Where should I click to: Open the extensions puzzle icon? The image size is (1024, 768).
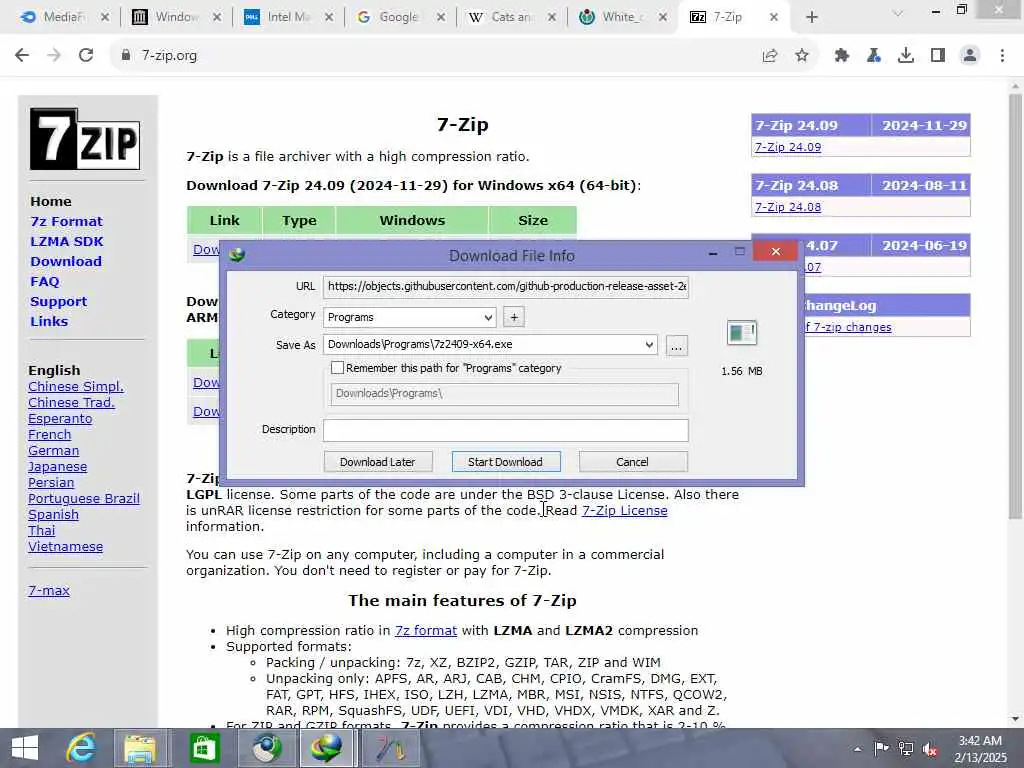click(x=842, y=56)
